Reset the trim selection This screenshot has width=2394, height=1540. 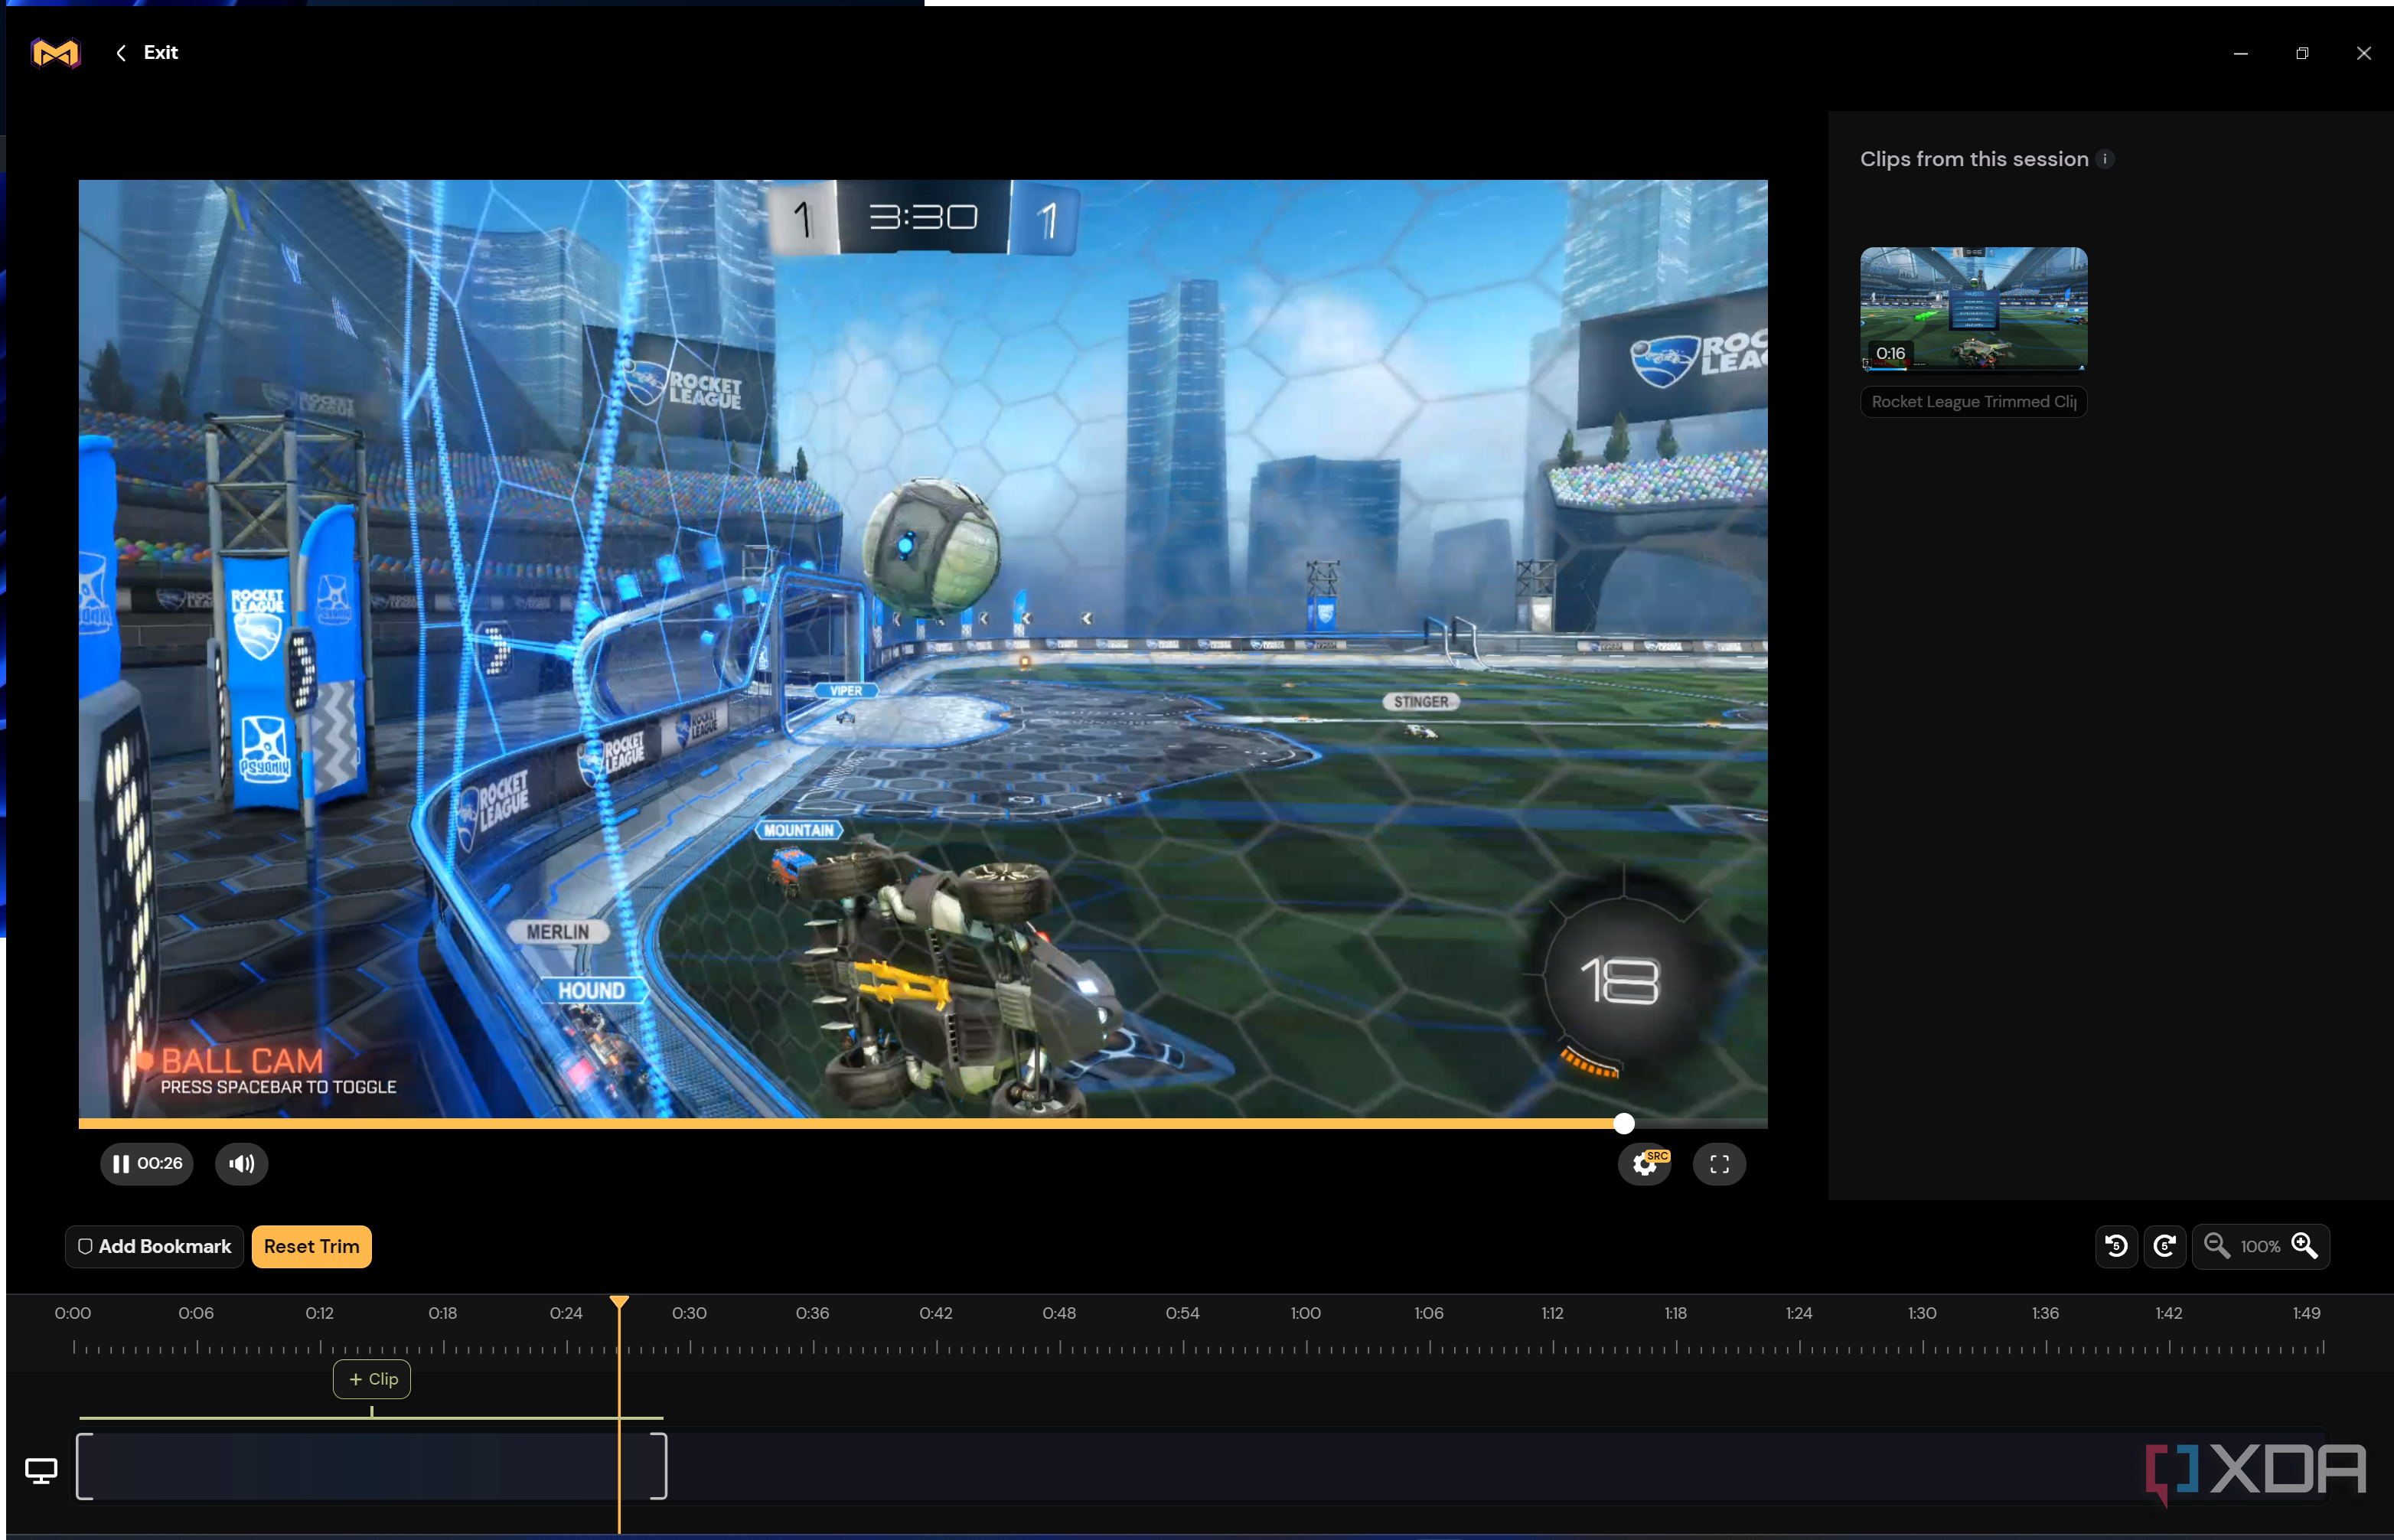[311, 1246]
